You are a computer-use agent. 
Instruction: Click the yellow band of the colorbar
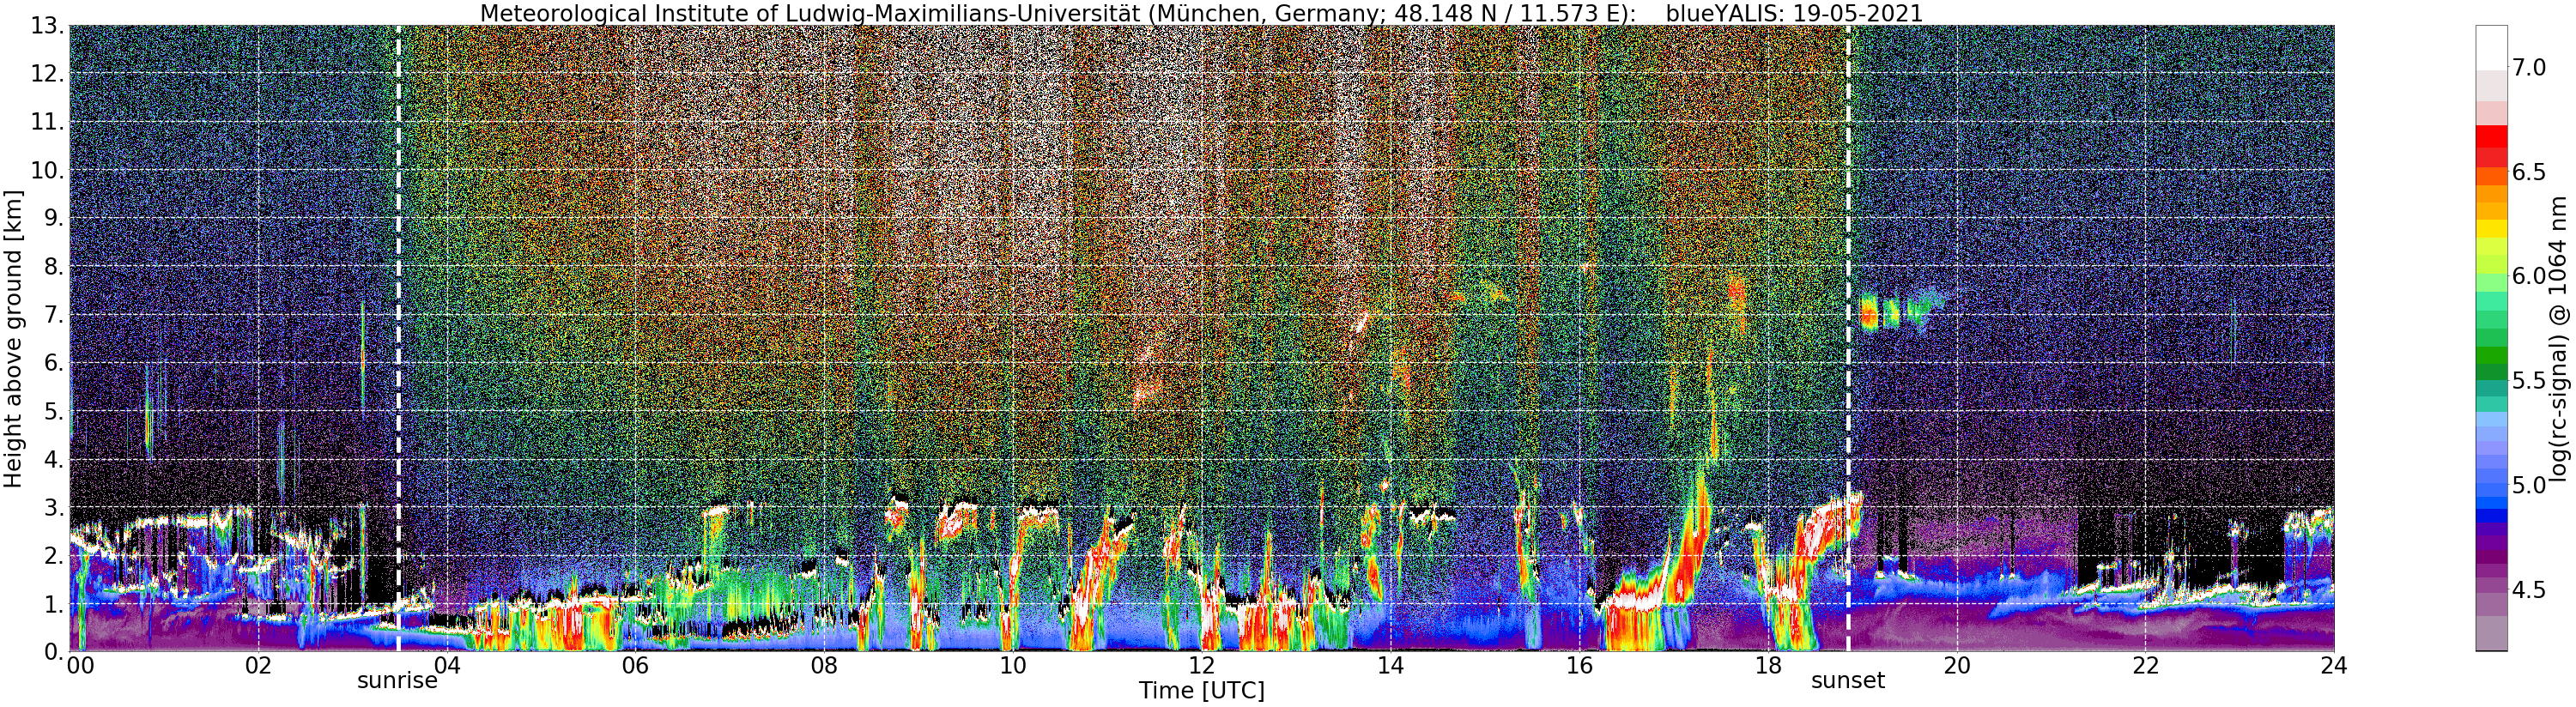[2491, 228]
